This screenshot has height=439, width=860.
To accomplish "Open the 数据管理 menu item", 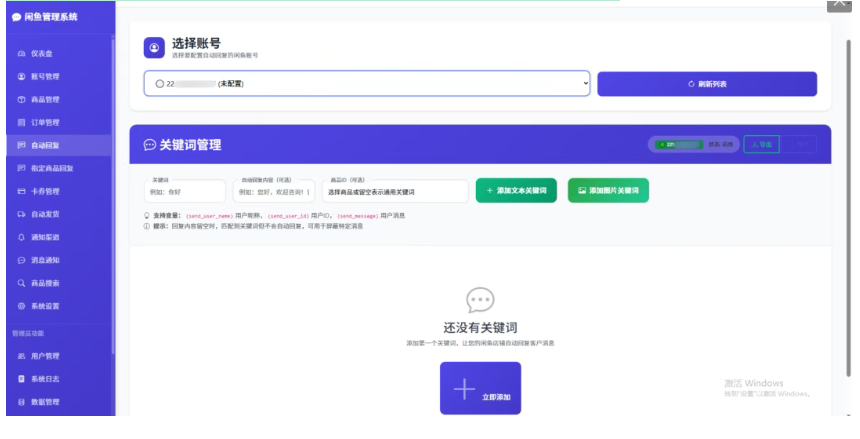I will 59,402.
